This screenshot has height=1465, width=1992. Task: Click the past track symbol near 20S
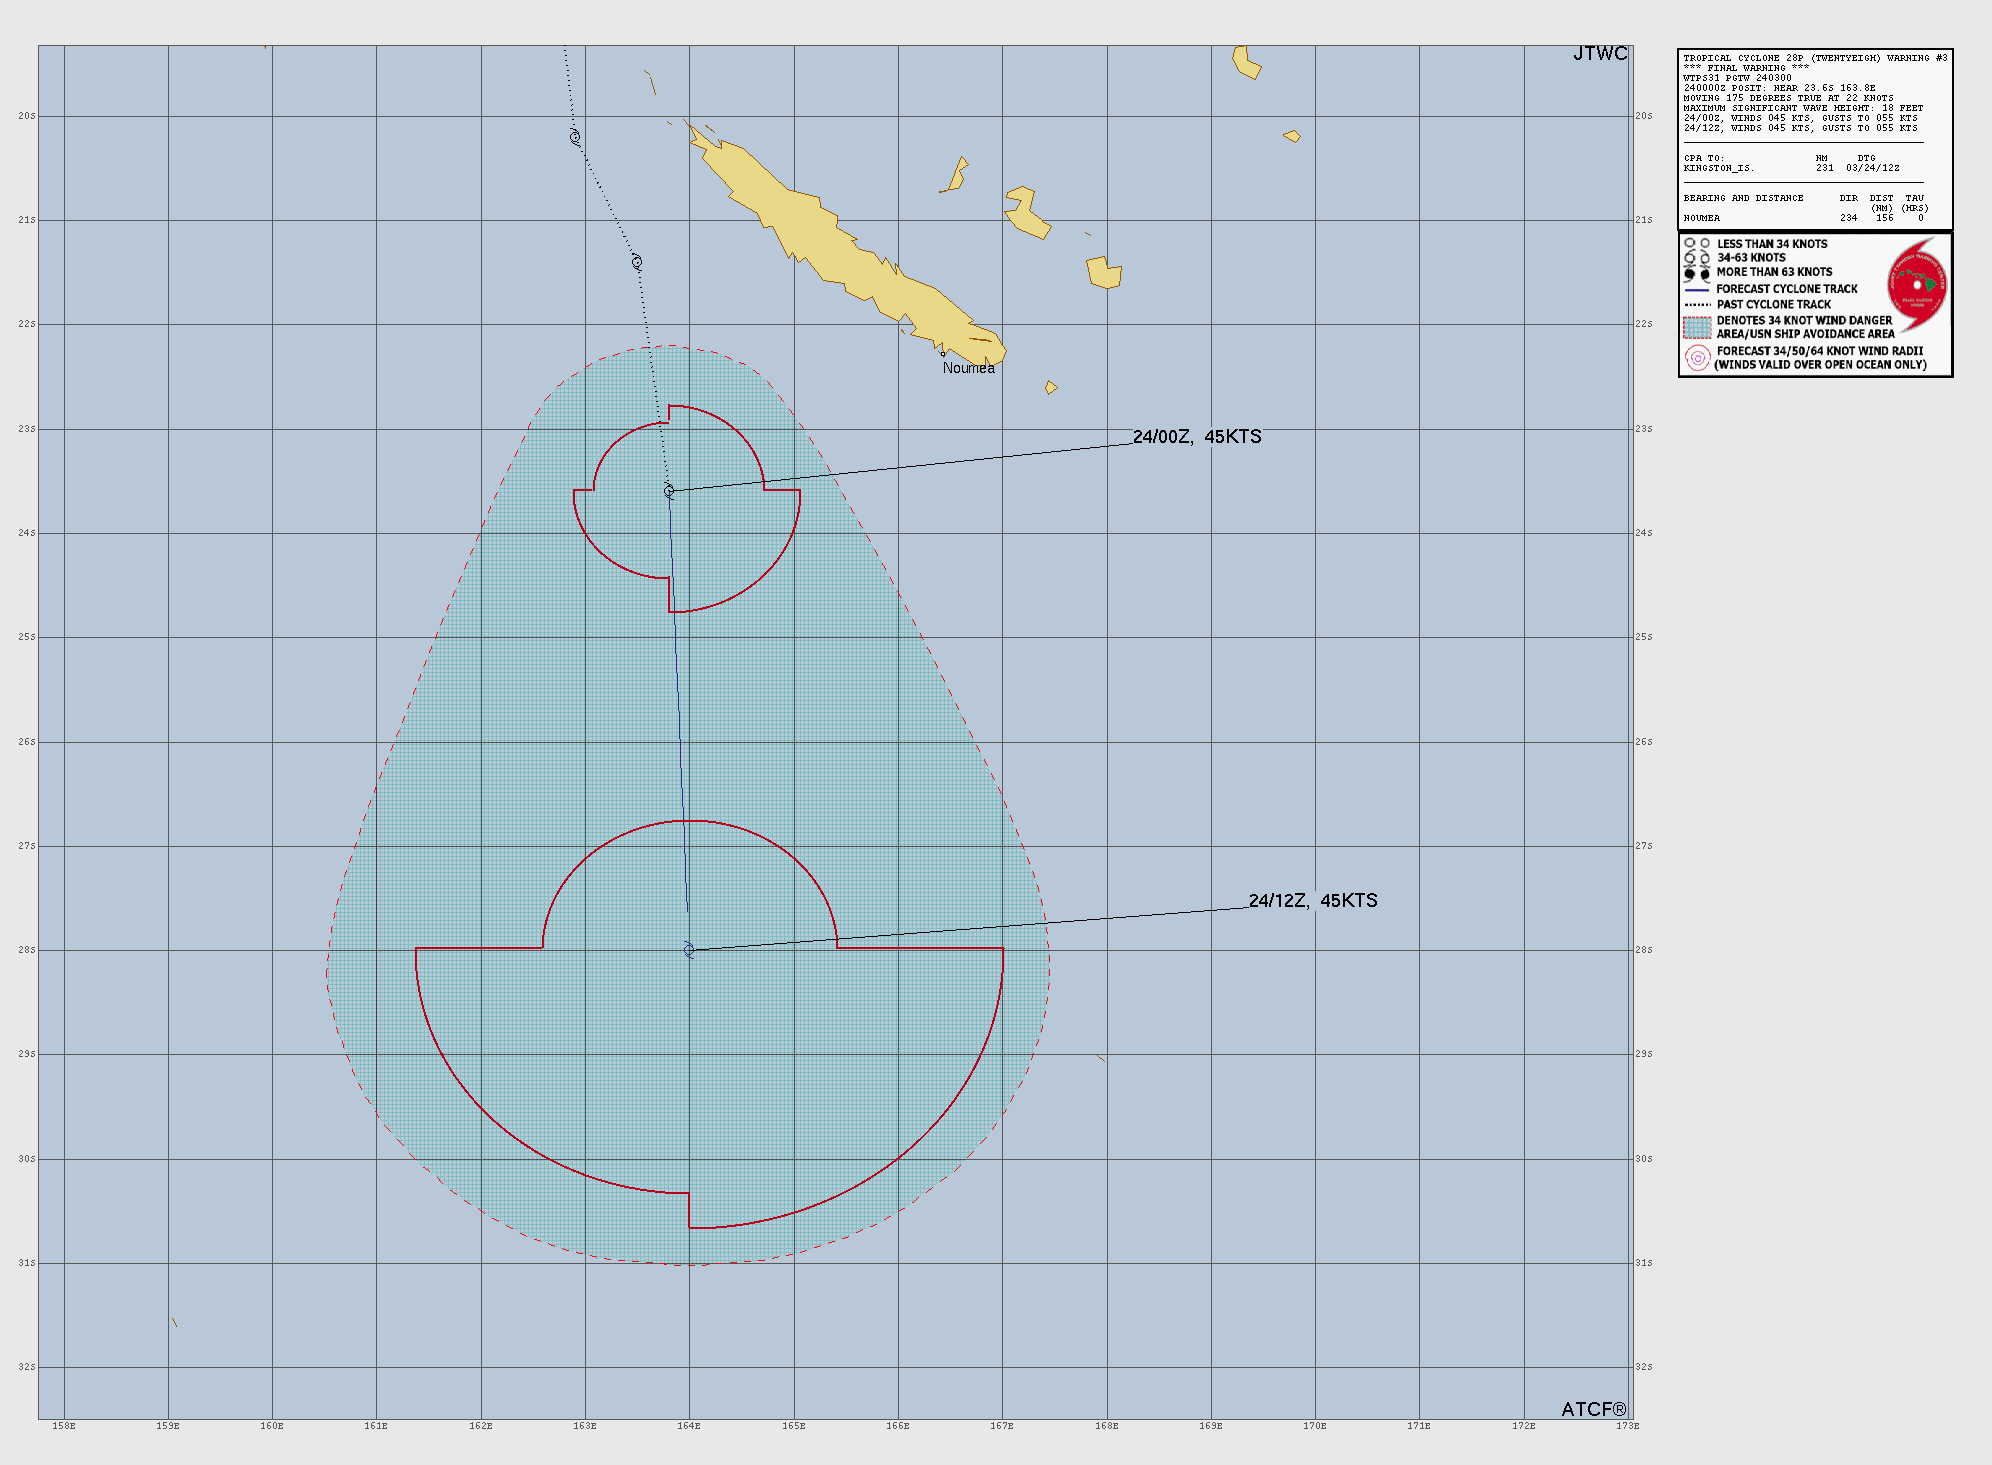pyautogui.click(x=575, y=137)
